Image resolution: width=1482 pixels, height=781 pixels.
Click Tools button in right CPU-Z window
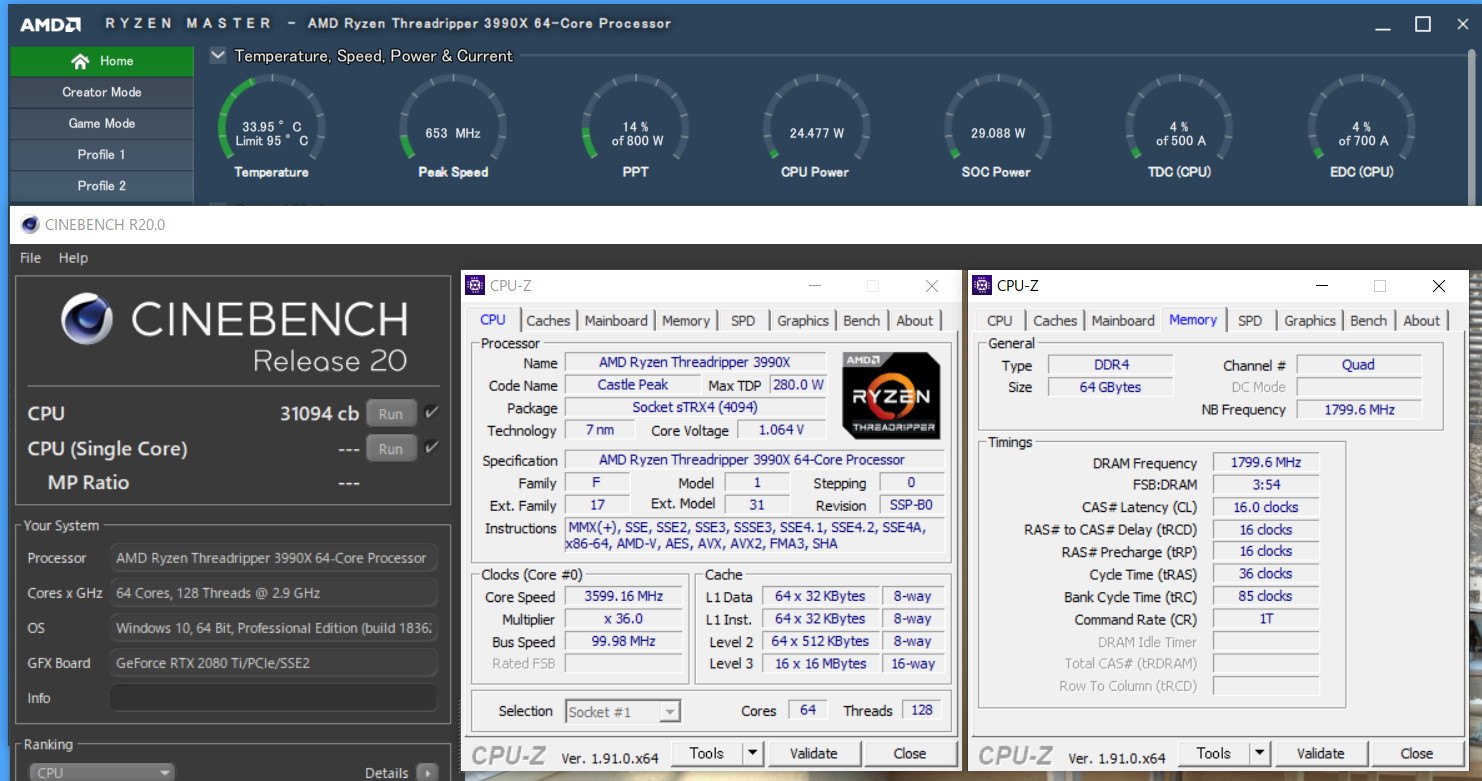(x=1213, y=754)
